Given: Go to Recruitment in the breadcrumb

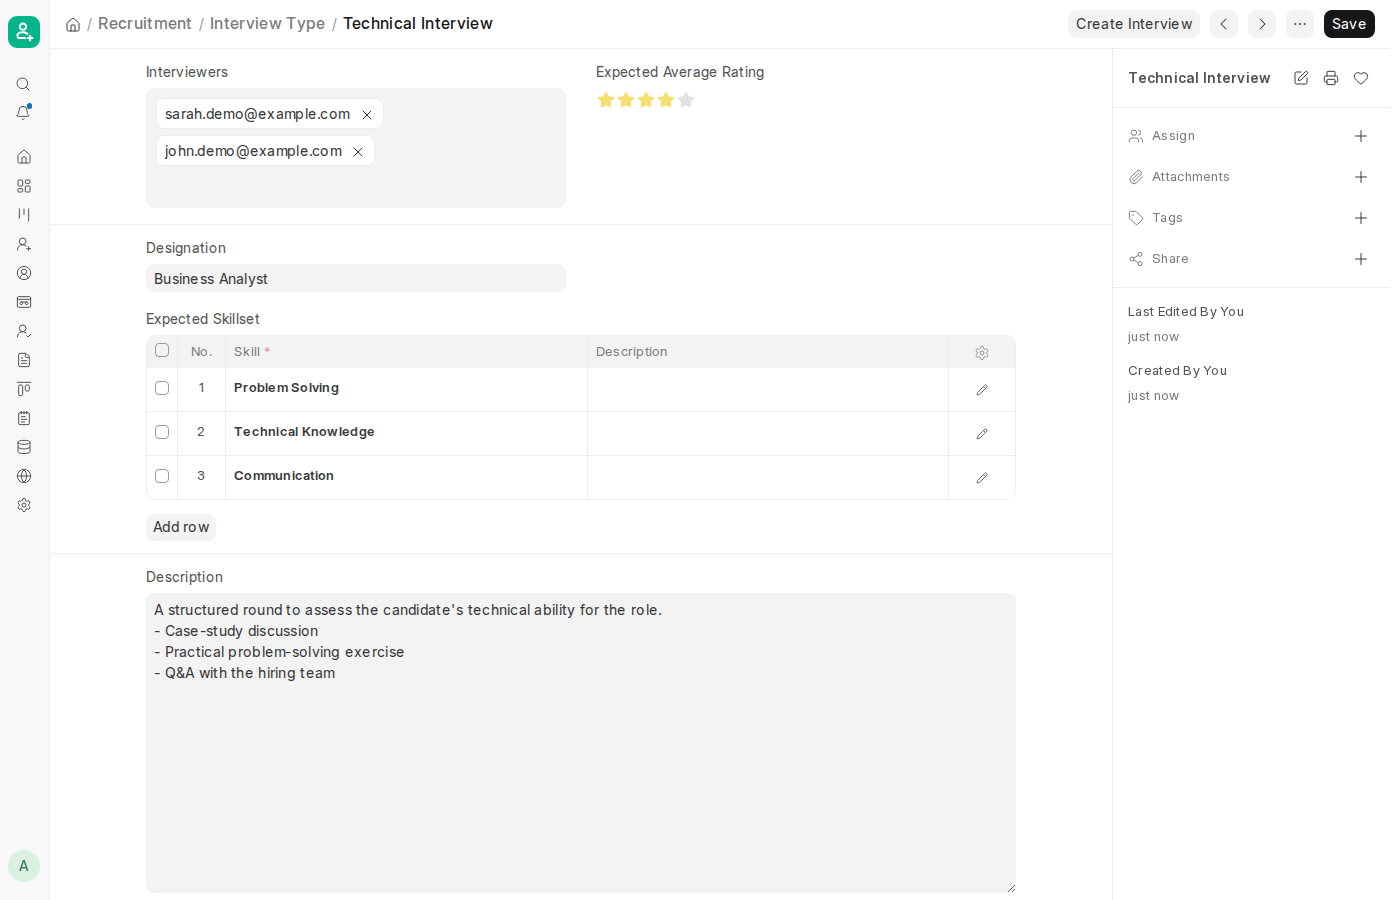Looking at the screenshot, I should click(145, 24).
